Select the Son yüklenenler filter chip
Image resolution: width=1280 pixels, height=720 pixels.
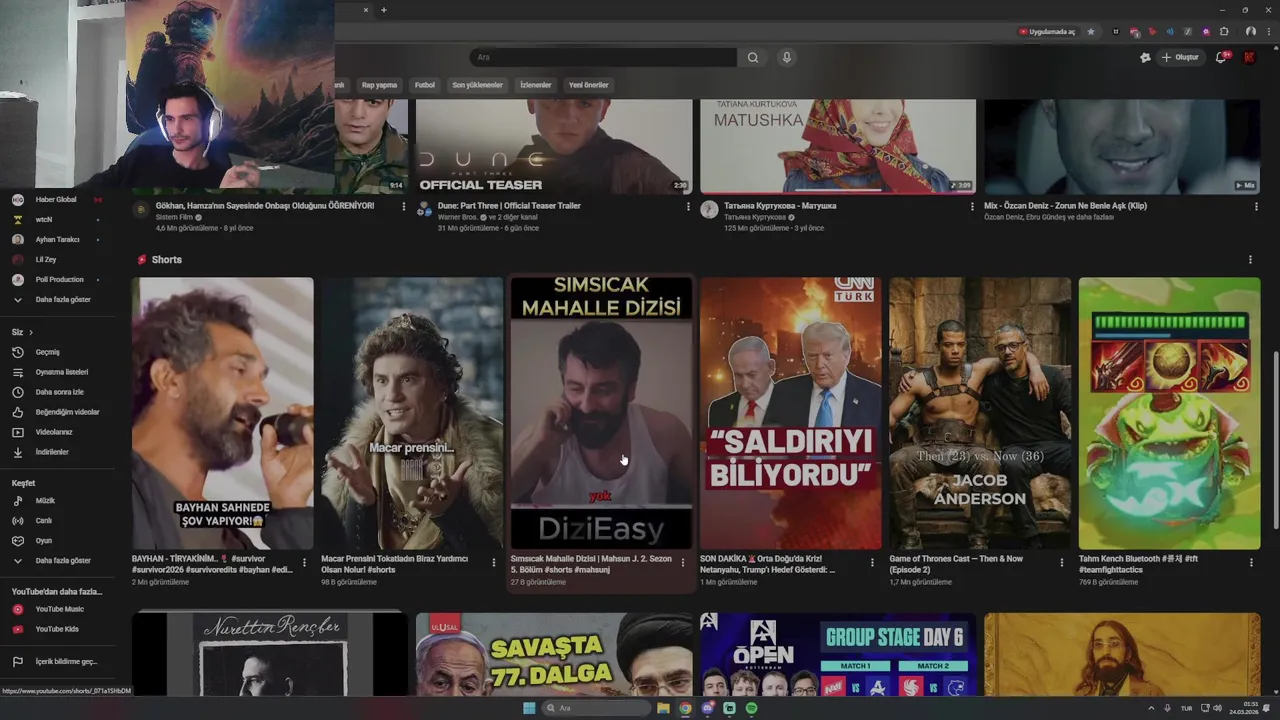click(477, 85)
